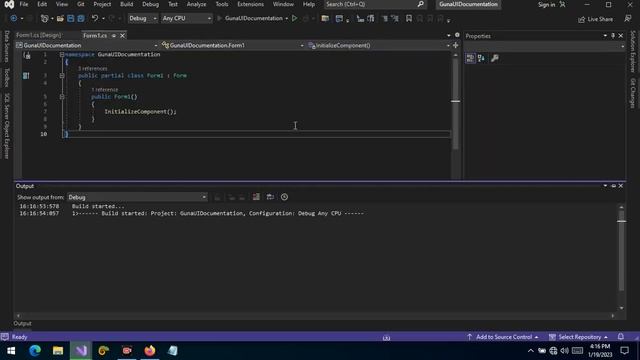Screen dimensions: 640x360
Task: Open the GunaUIDocumentation.Form1 type dropdown
Action: tap(233, 45)
